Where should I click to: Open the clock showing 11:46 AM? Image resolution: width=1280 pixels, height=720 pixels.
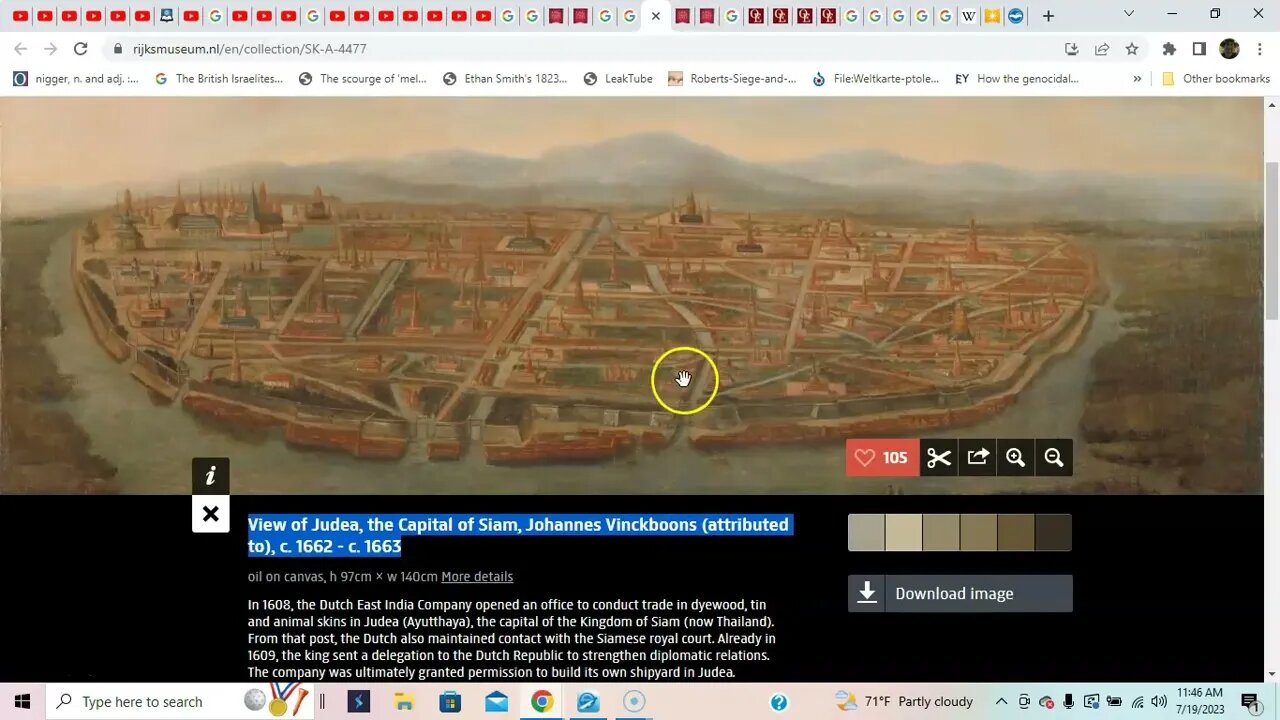pyautogui.click(x=1199, y=701)
